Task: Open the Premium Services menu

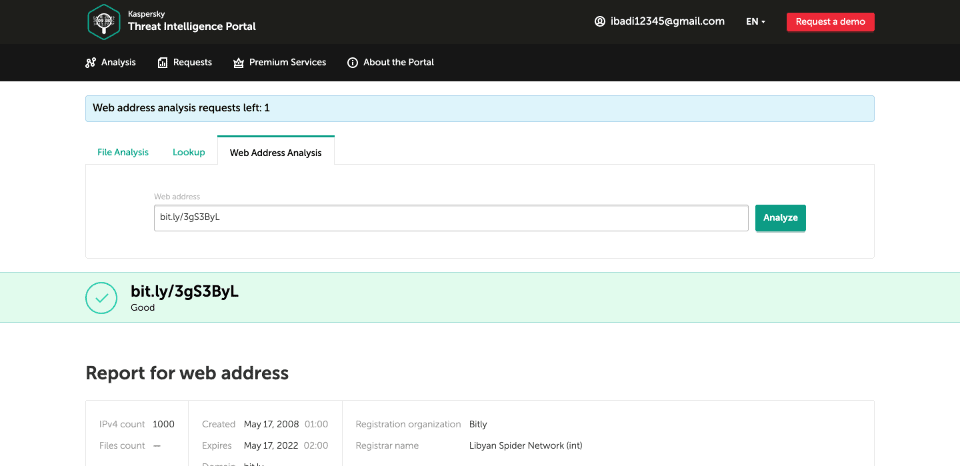Action: [x=279, y=62]
